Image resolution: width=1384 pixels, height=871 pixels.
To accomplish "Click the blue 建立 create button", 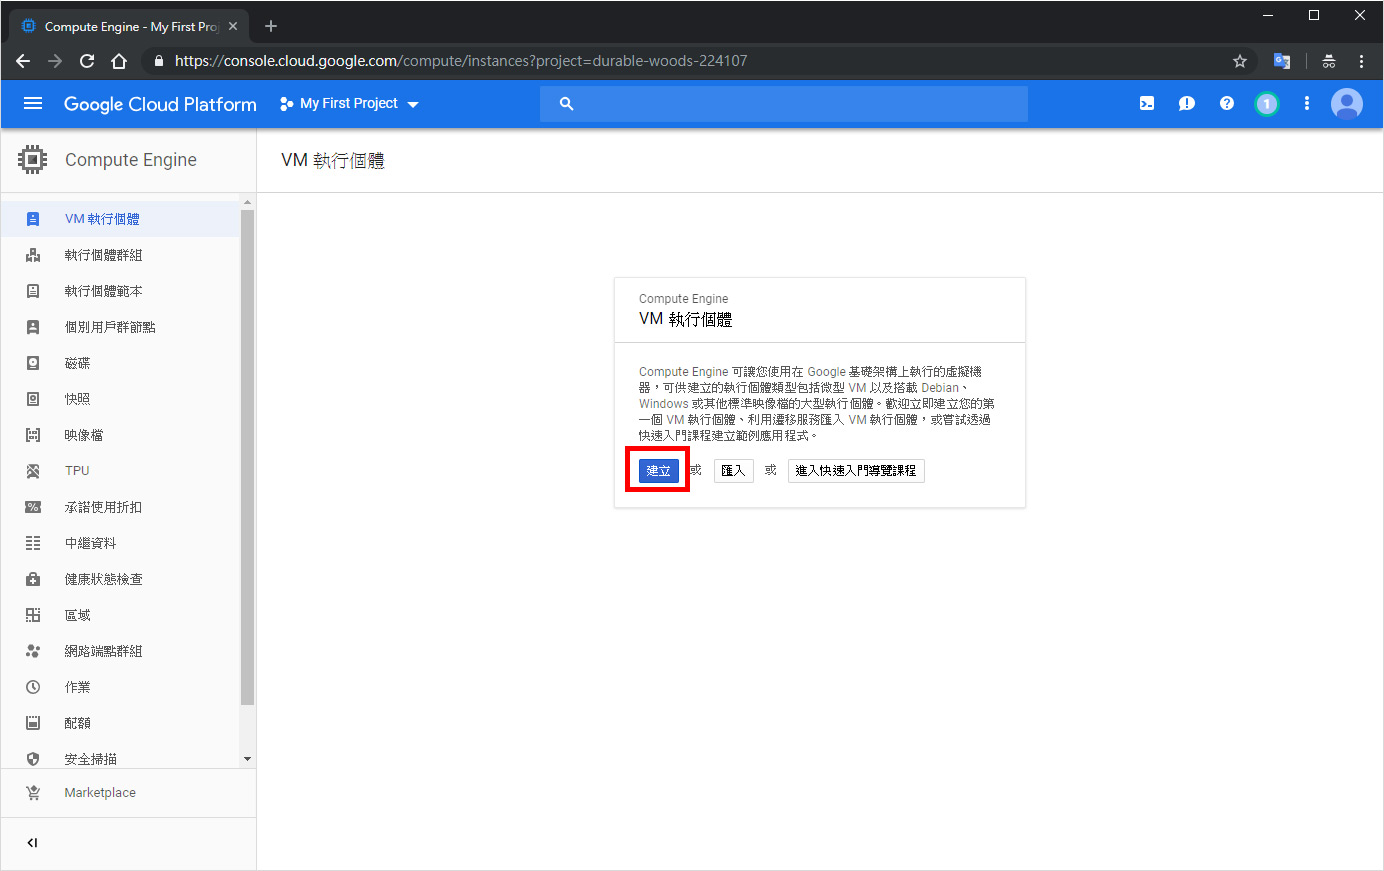I will click(659, 471).
